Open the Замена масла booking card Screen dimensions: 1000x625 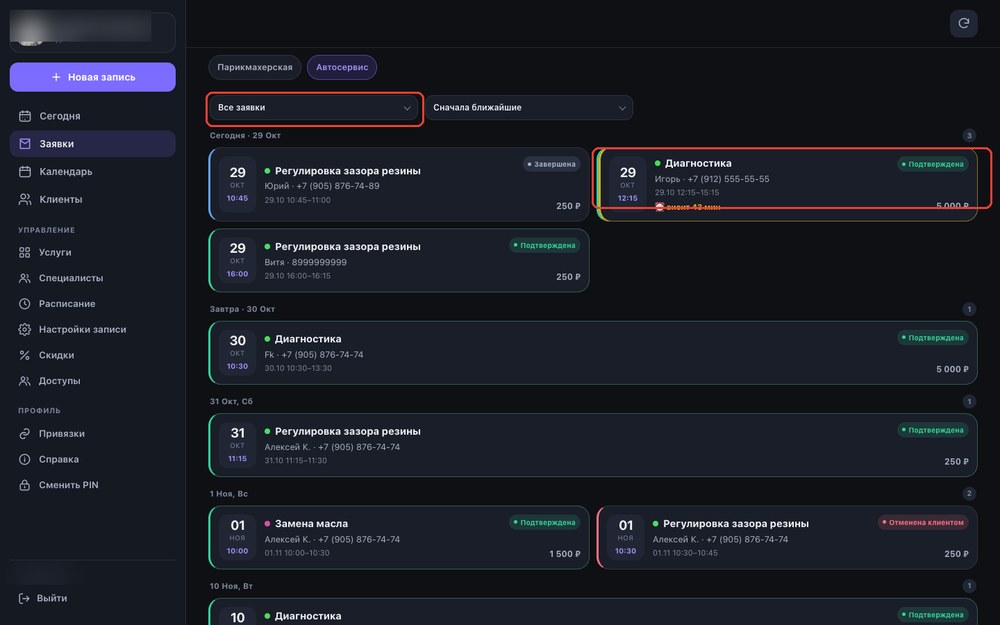coord(399,538)
